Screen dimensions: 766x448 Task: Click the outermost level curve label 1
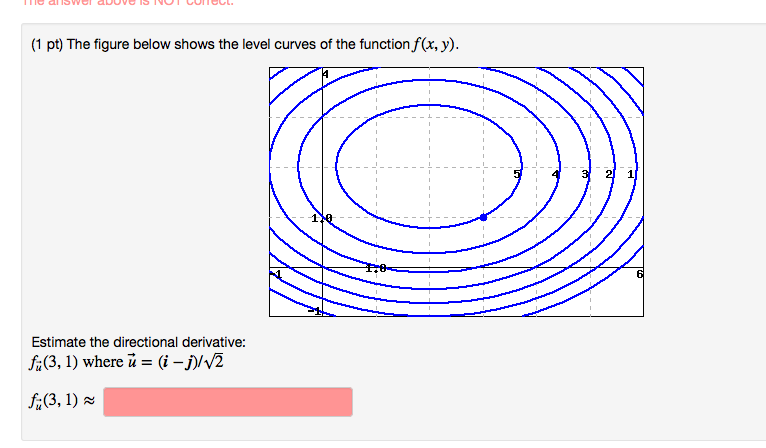pos(630,174)
